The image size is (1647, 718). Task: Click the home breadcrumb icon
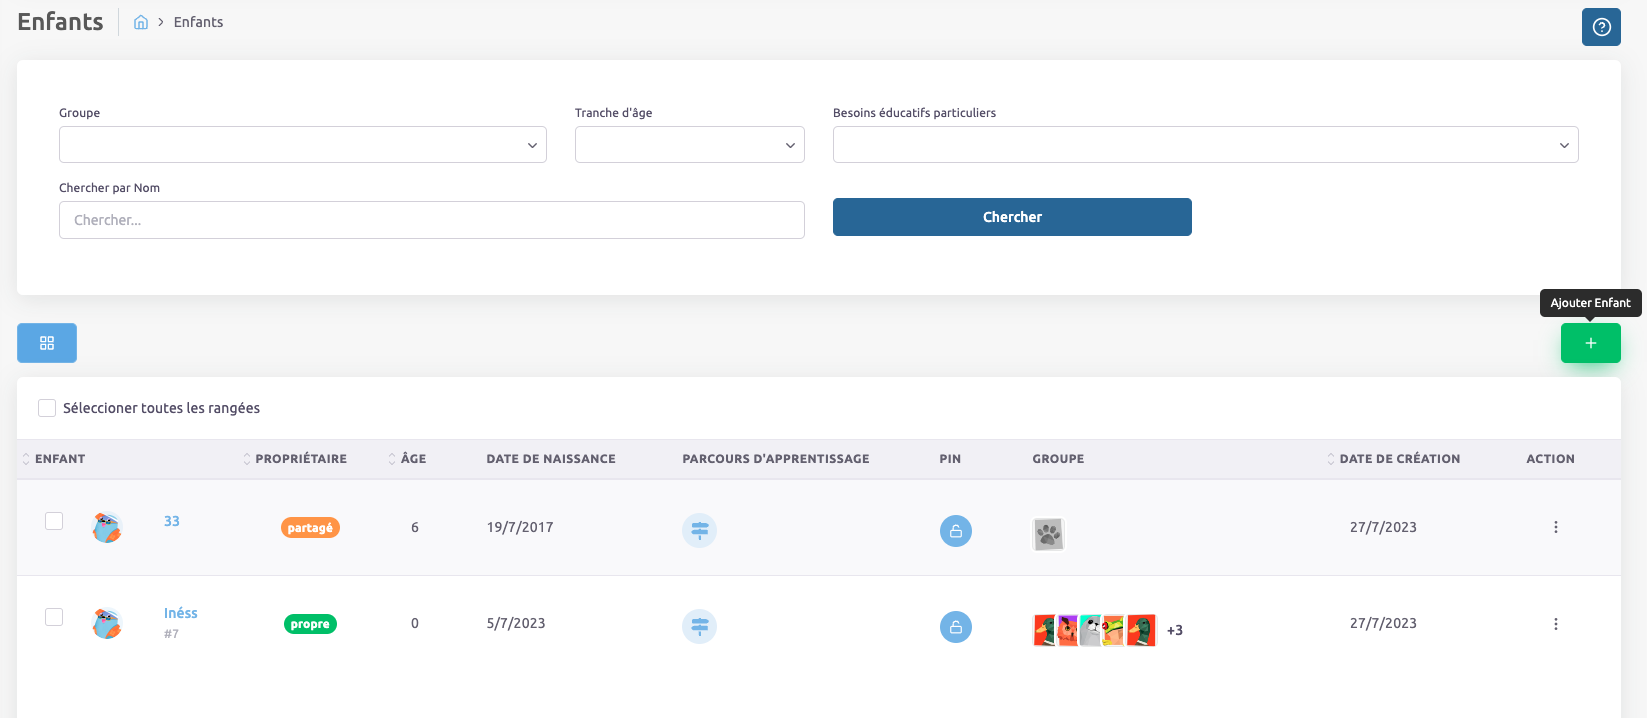click(141, 22)
